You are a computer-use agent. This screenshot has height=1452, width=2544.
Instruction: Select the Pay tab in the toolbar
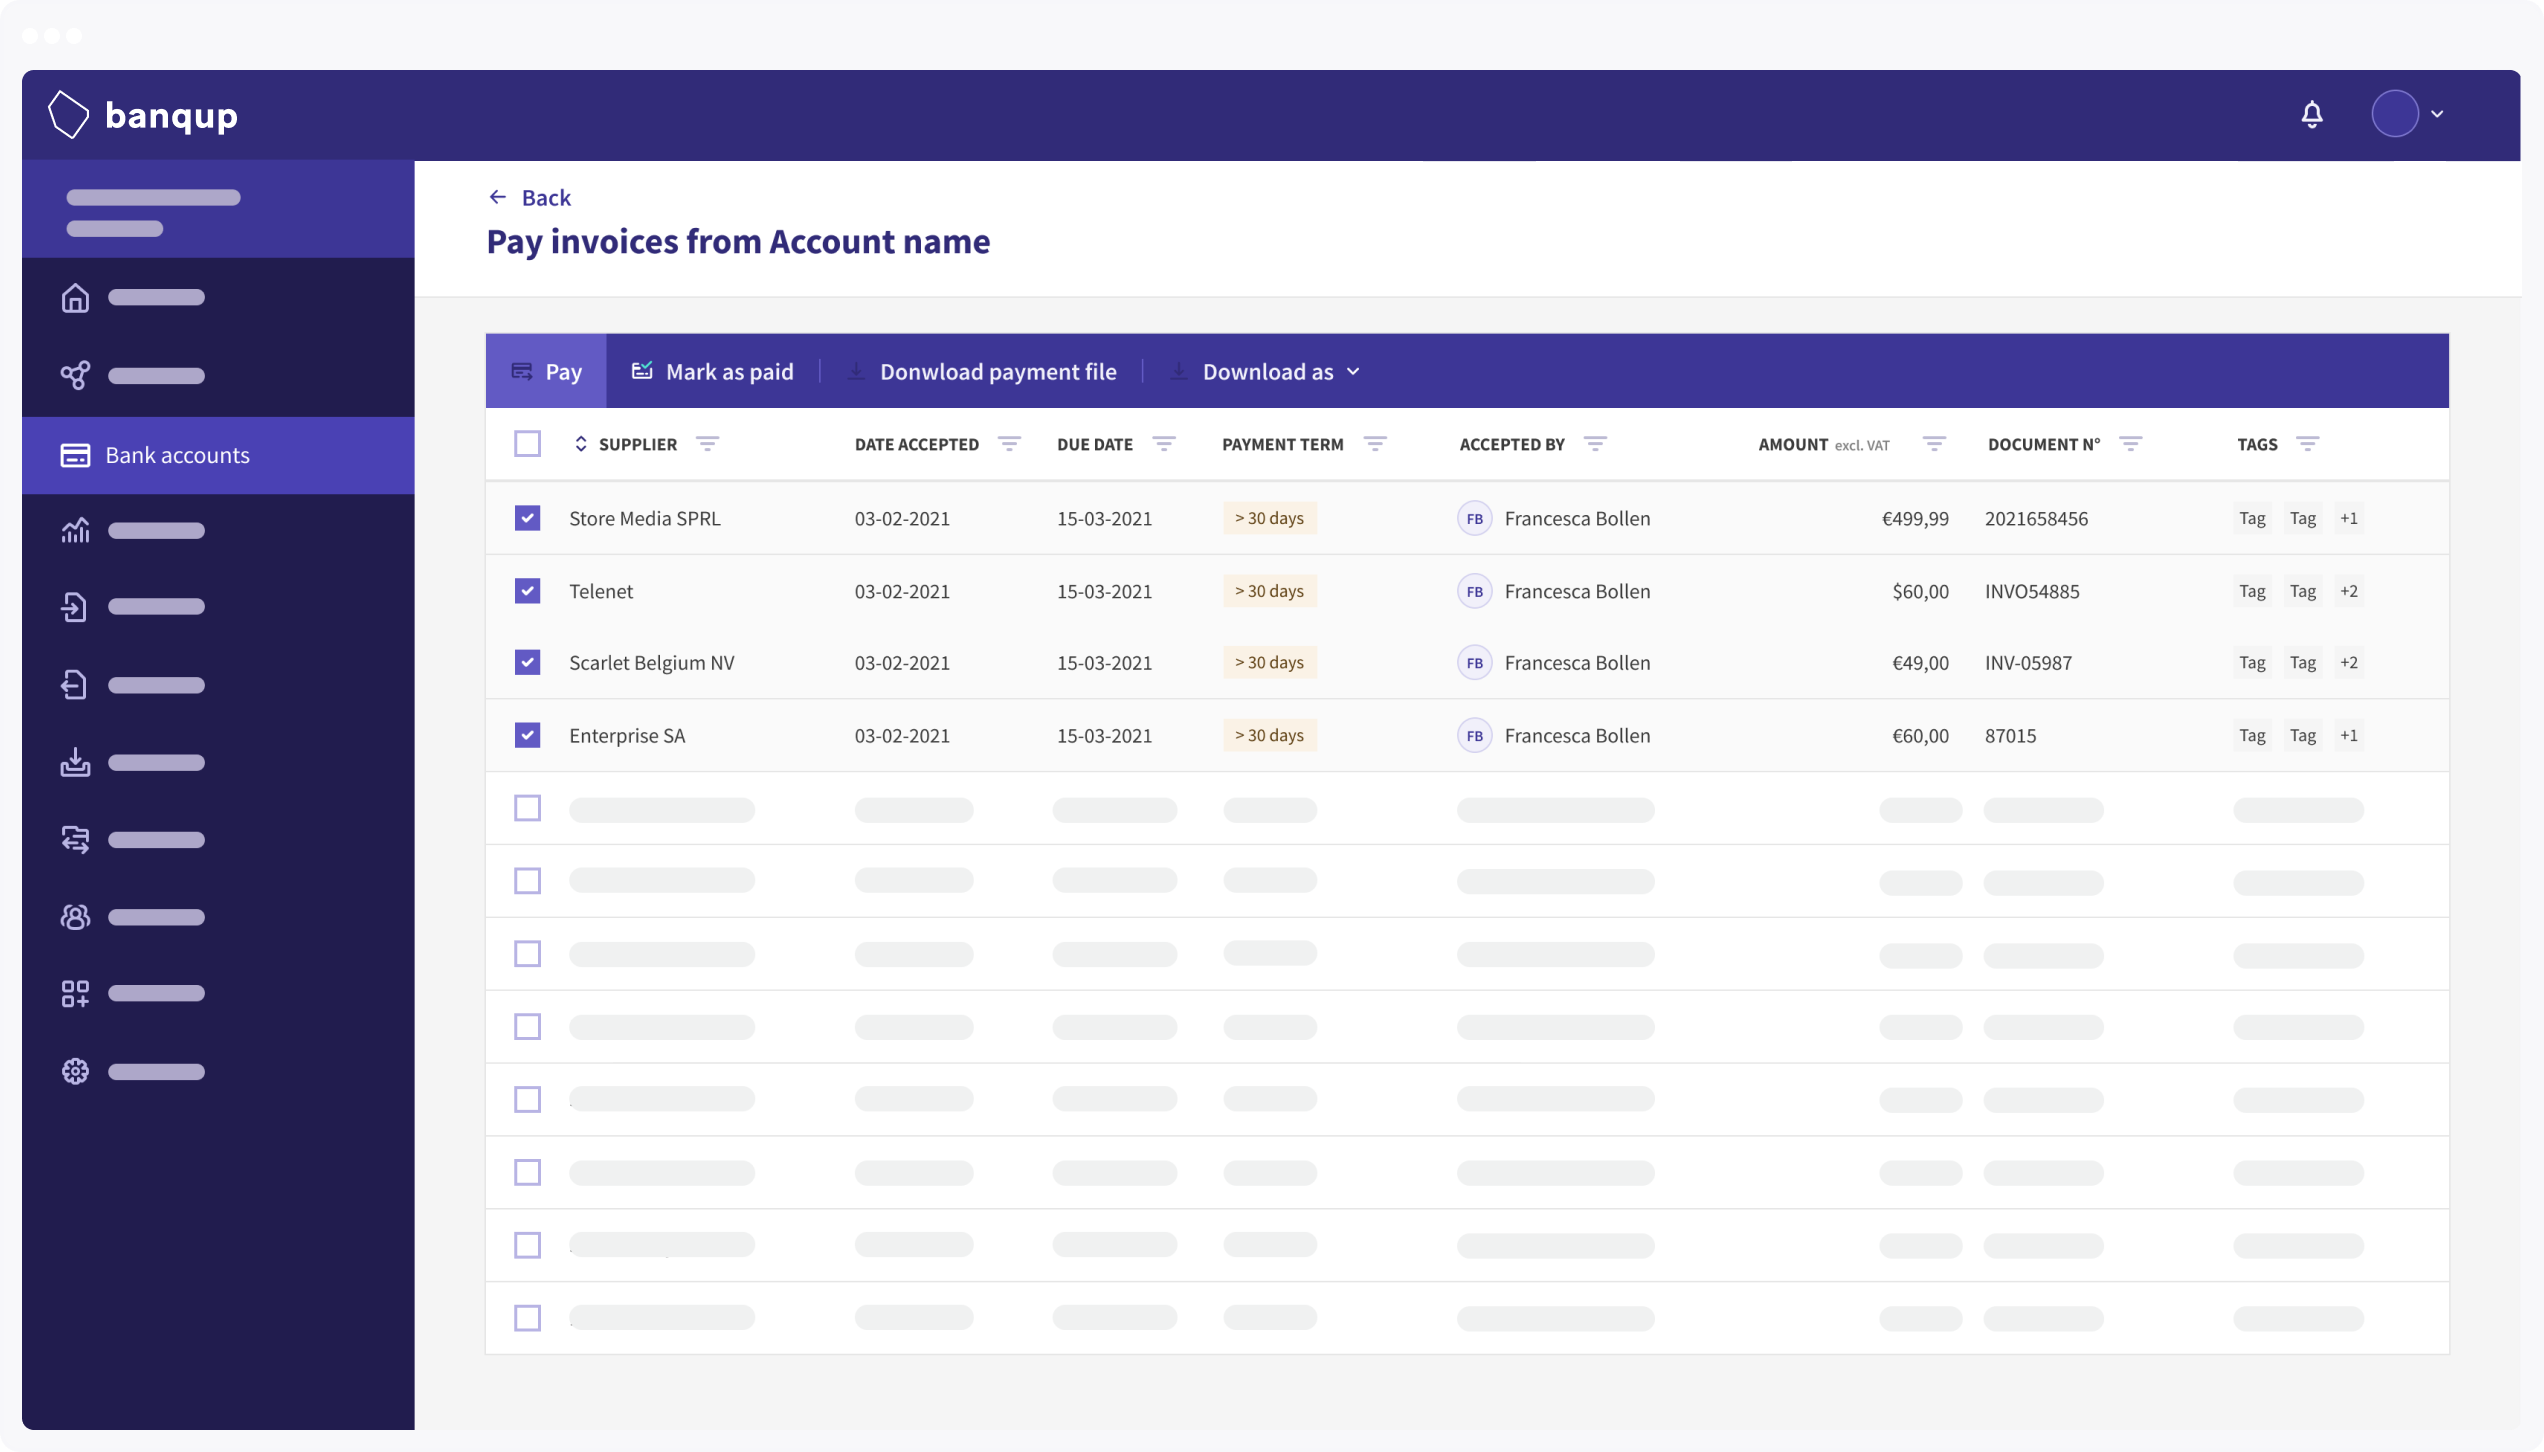547,371
